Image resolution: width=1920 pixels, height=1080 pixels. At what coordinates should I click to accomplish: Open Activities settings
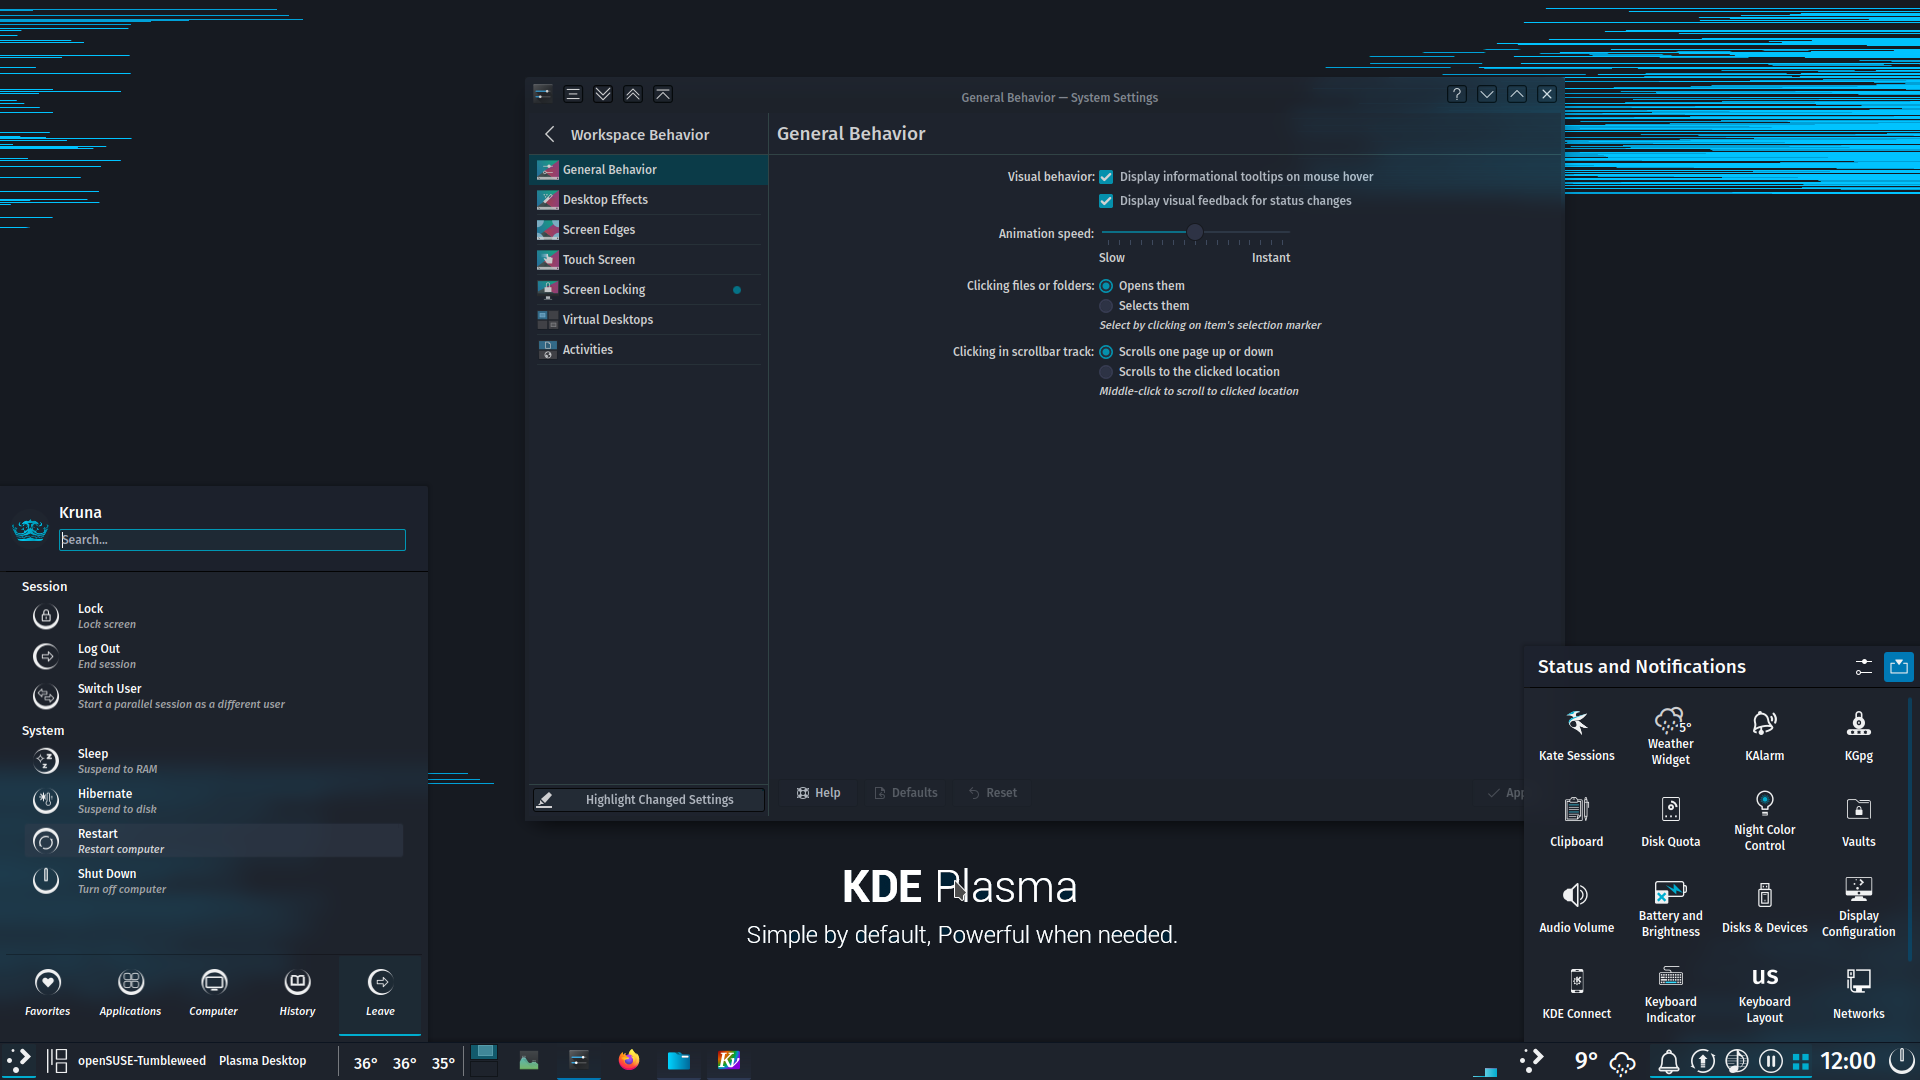click(648, 350)
